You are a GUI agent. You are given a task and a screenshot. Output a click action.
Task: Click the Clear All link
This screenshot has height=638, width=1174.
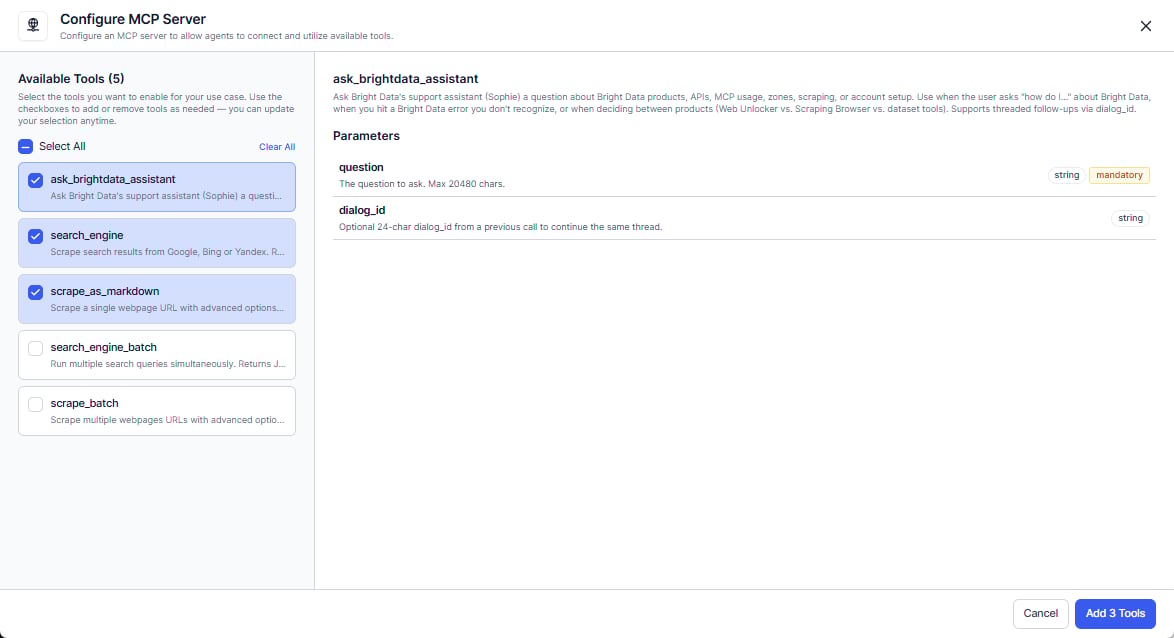(x=277, y=147)
